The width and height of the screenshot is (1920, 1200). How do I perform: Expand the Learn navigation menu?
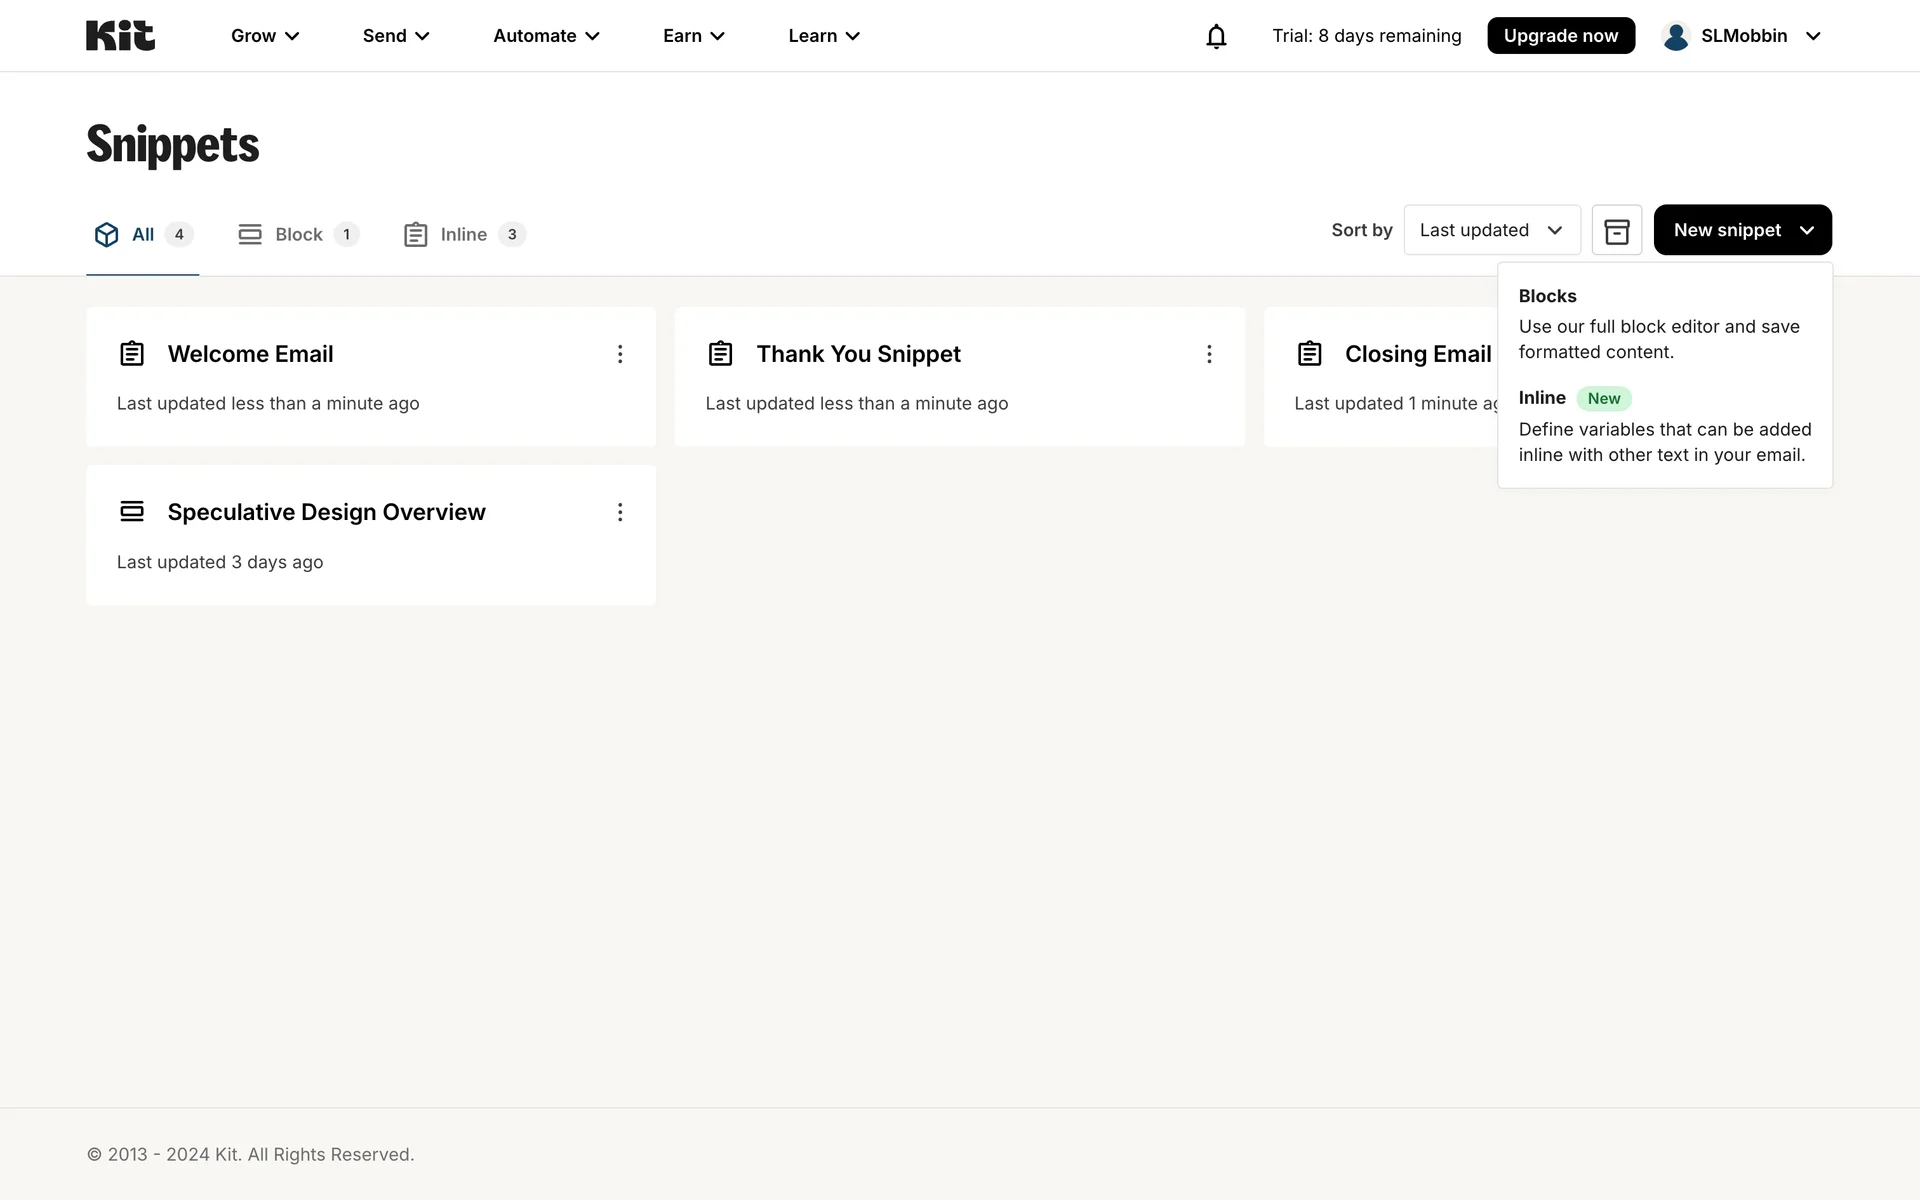pos(824,36)
